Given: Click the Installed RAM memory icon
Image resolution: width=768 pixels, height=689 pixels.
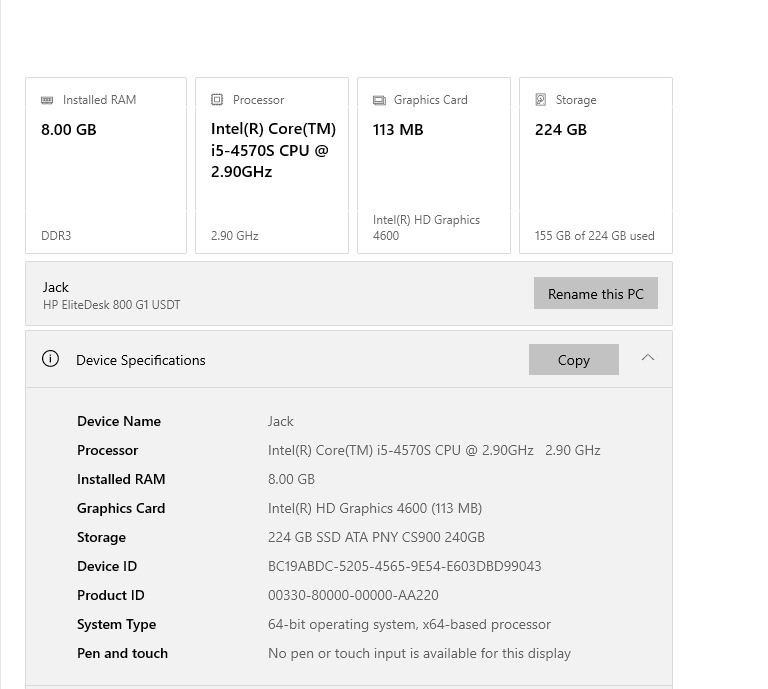Looking at the screenshot, I should pyautogui.click(x=47, y=100).
